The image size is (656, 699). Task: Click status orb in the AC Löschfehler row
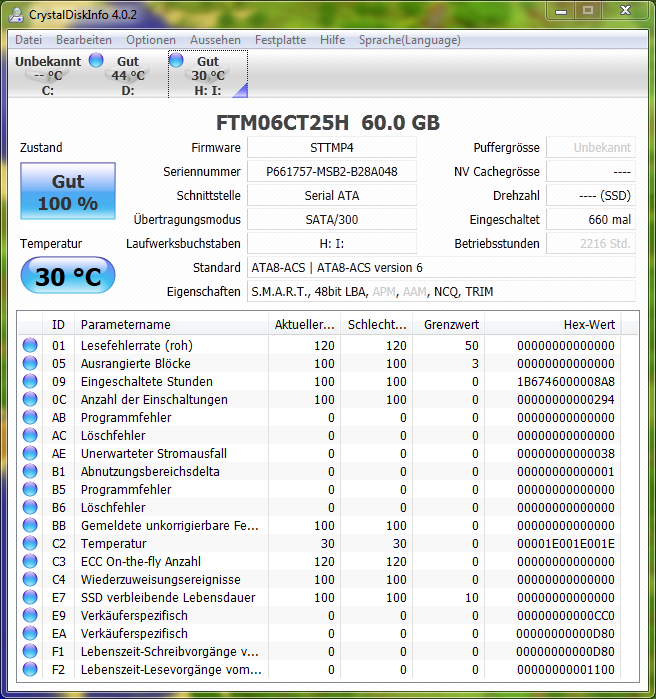(30, 435)
